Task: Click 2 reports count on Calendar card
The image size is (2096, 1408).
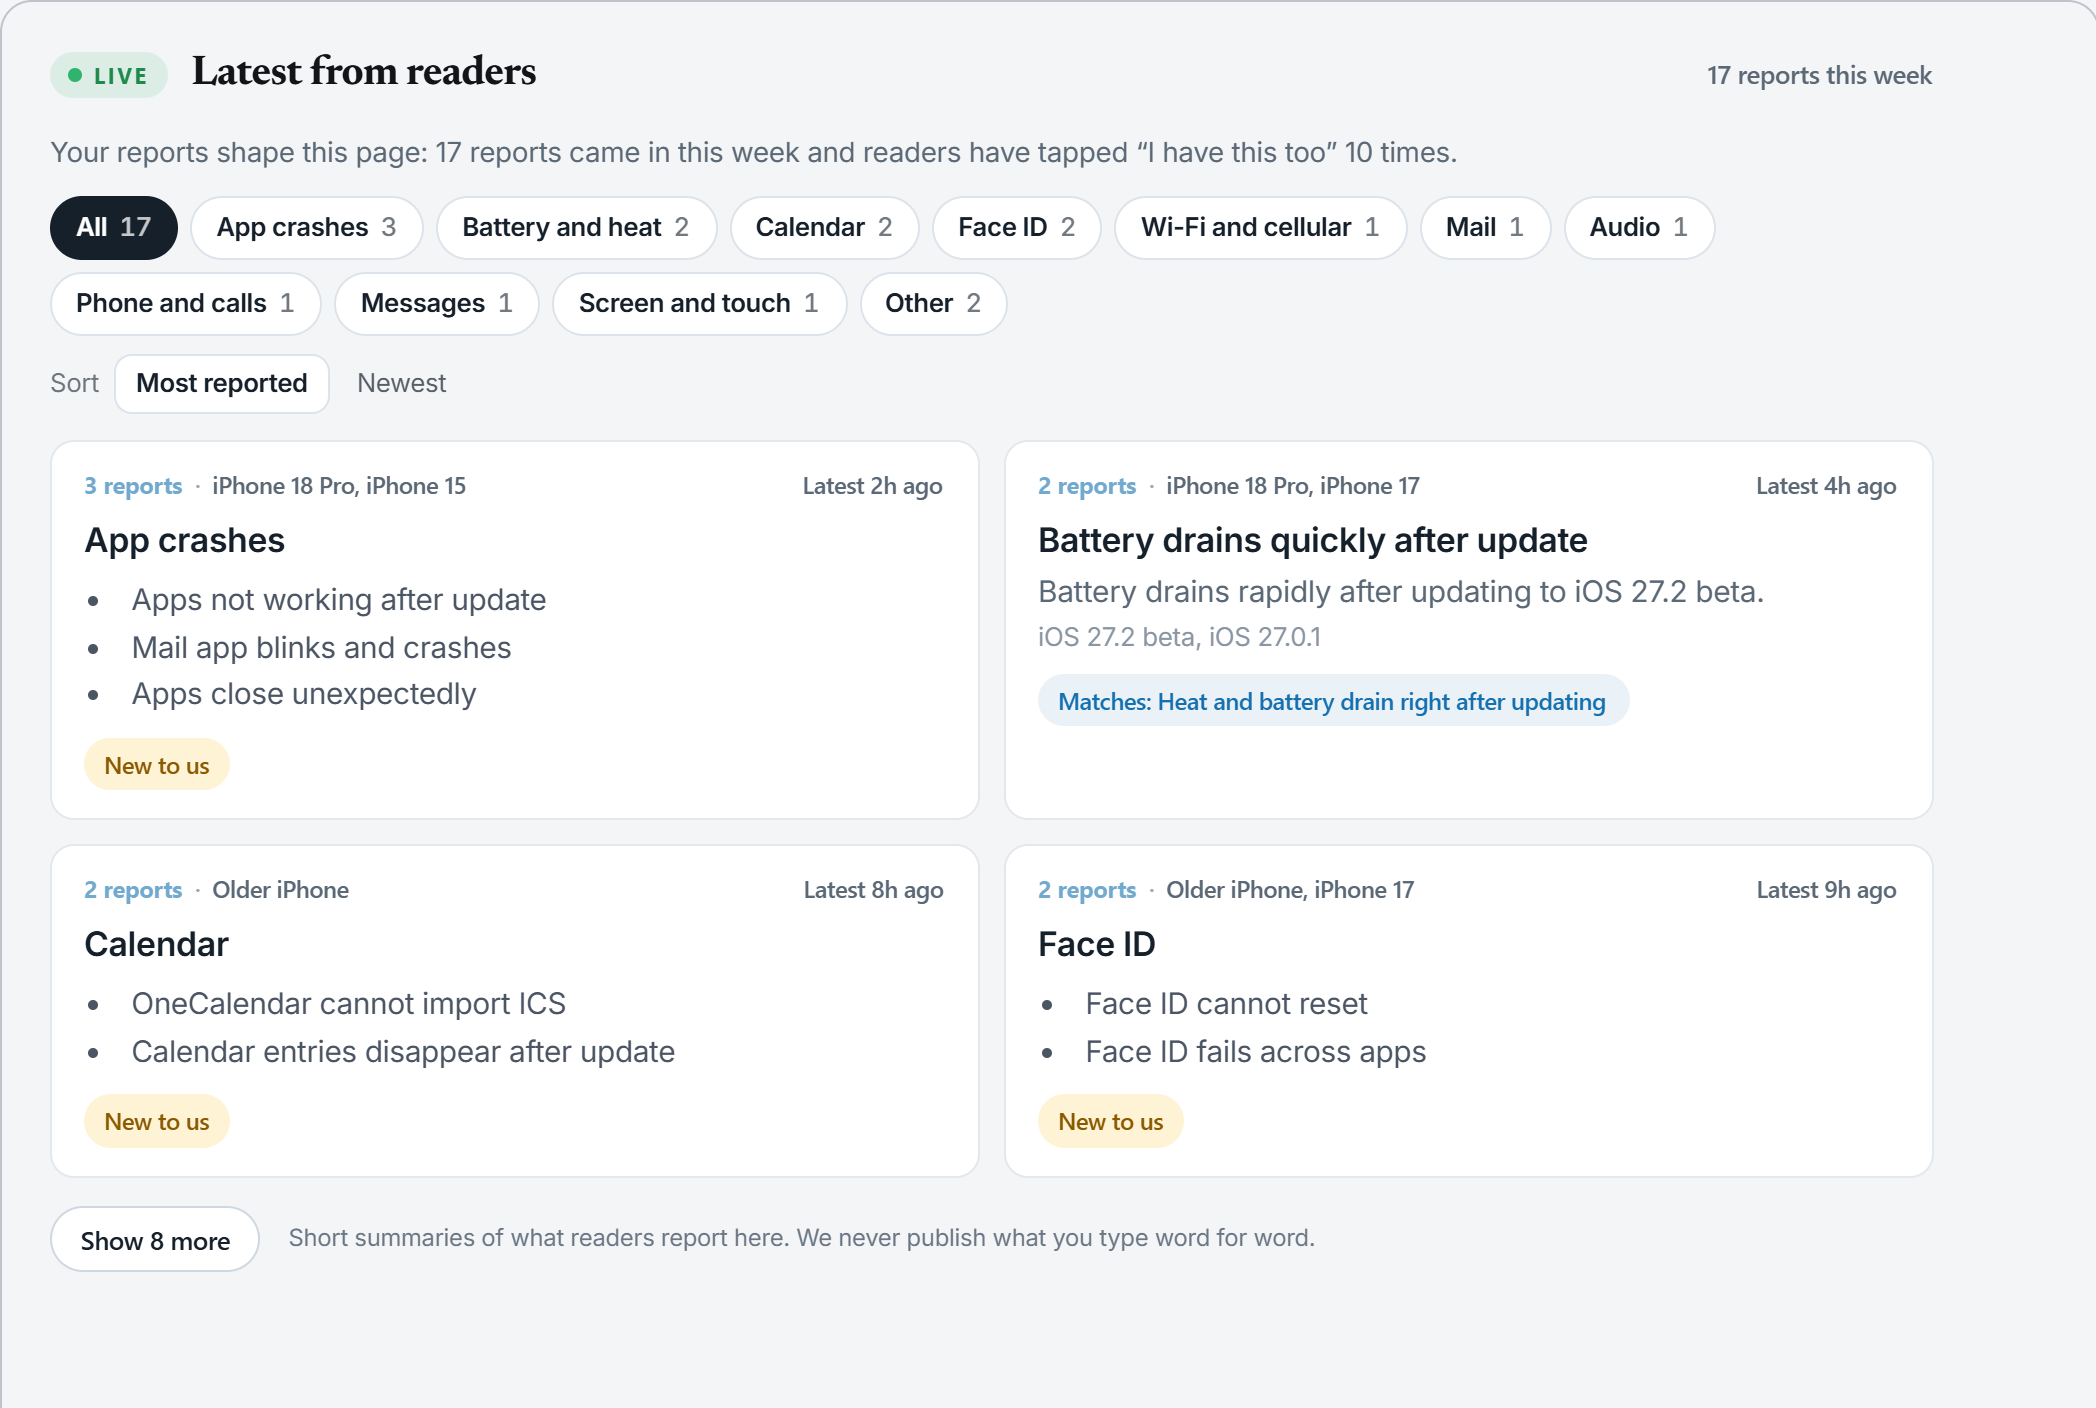Action: coord(133,890)
